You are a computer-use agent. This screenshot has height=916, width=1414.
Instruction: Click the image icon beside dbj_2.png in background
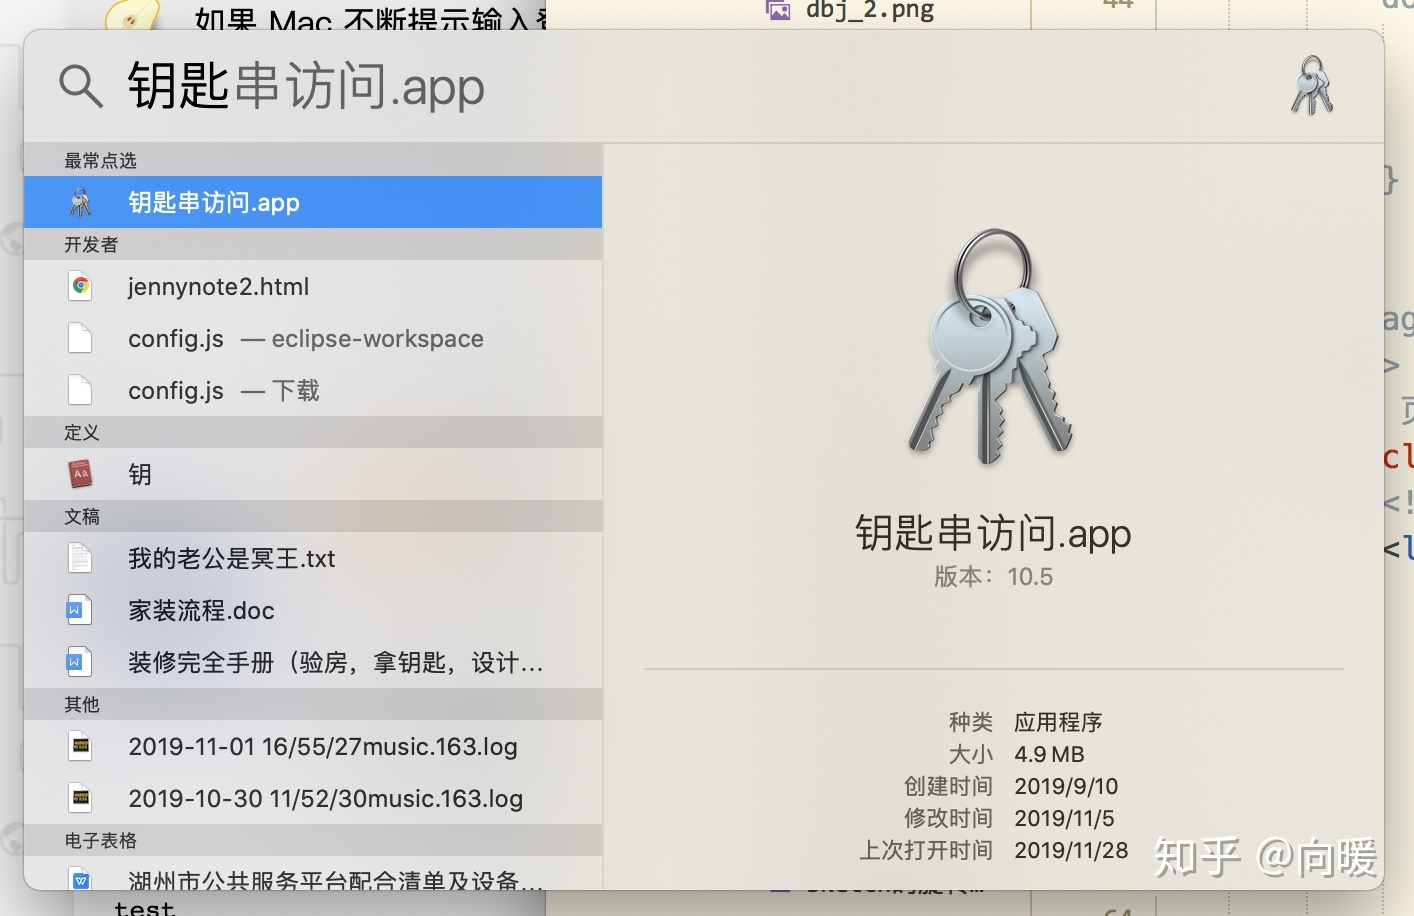point(778,10)
